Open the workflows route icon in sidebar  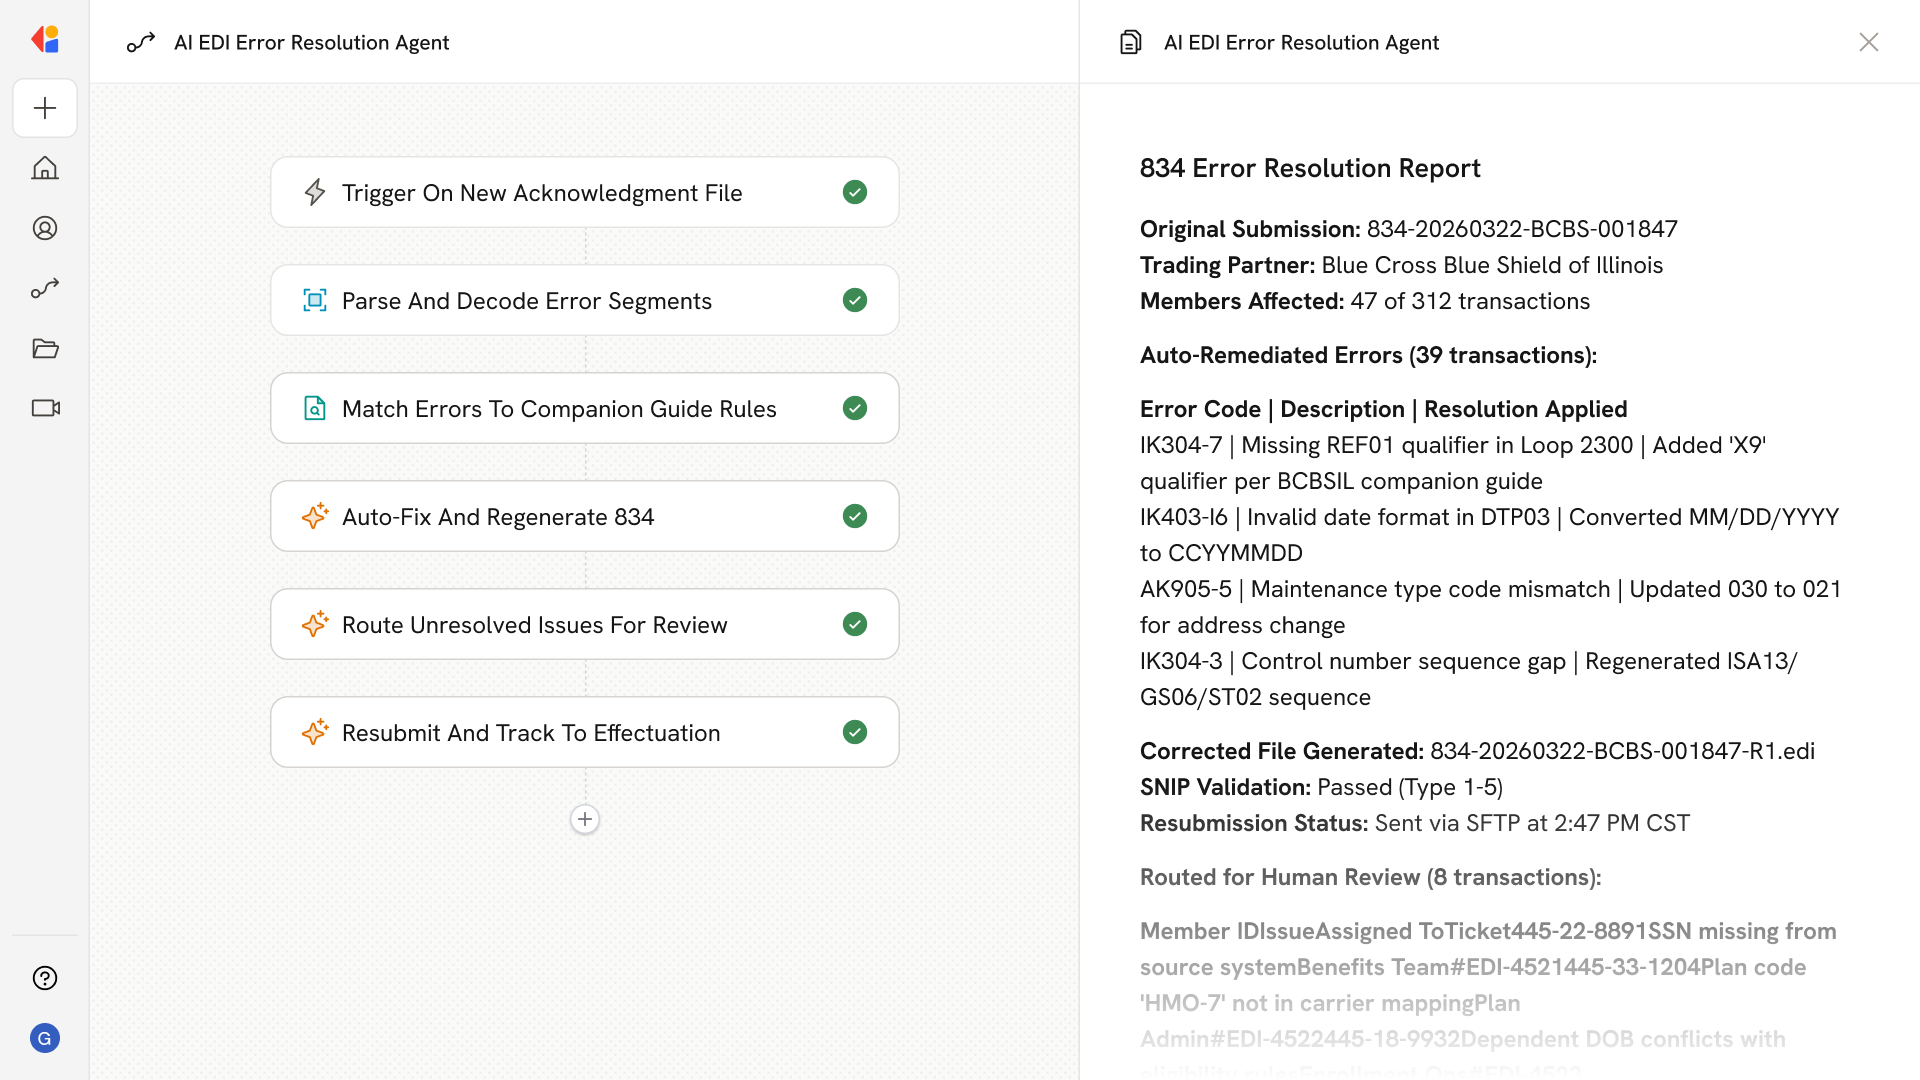[x=45, y=288]
